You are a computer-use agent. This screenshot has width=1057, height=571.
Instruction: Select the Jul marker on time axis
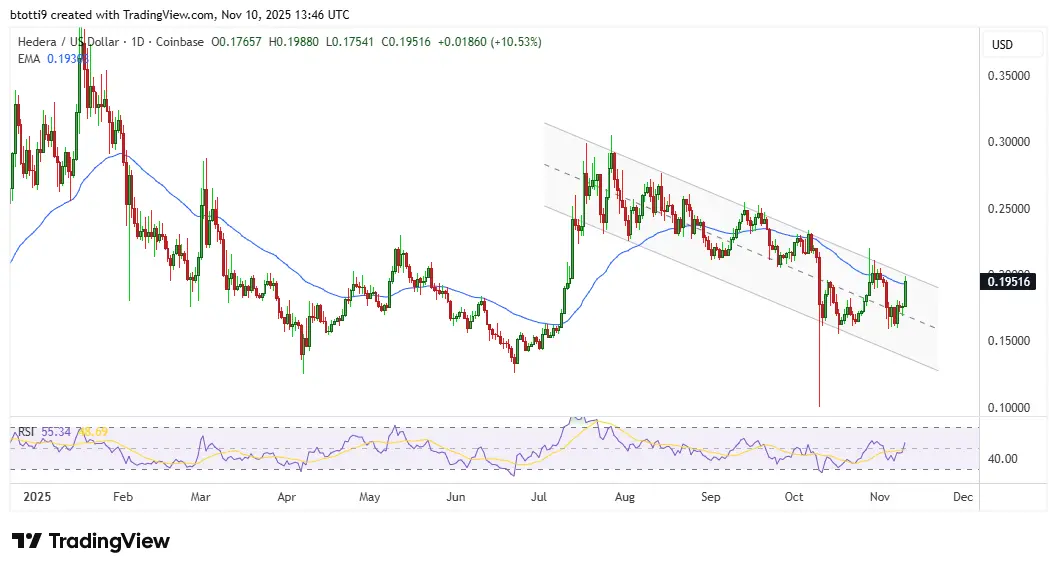click(539, 497)
